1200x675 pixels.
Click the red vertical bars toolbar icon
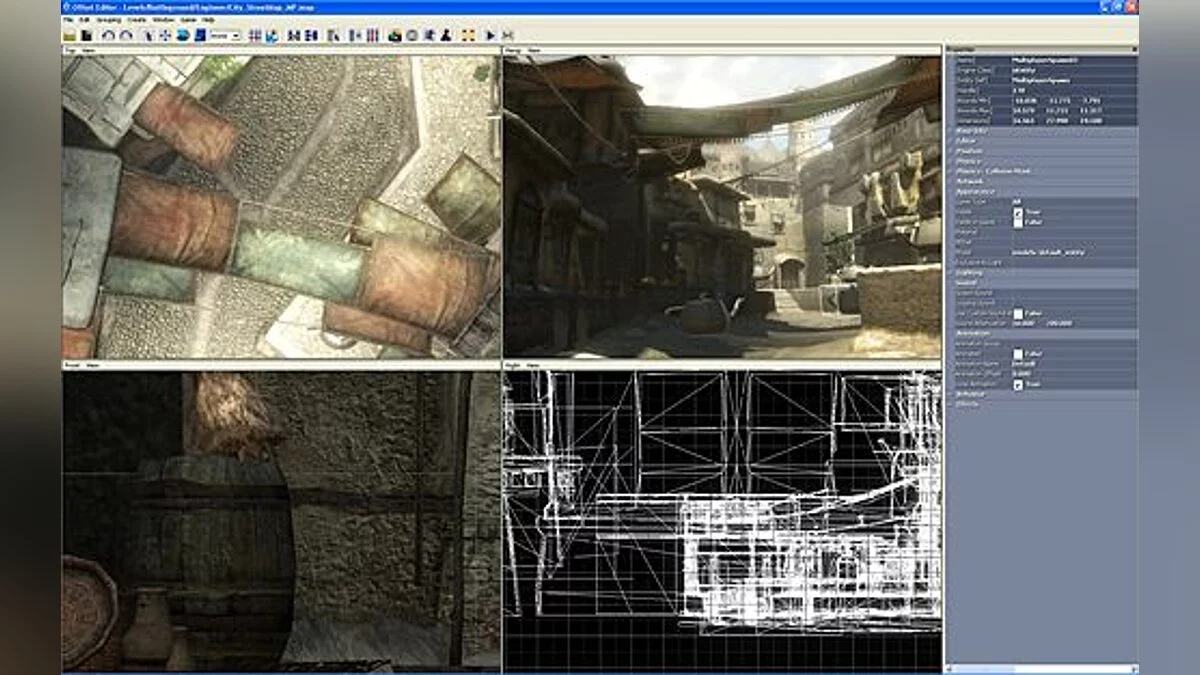point(372,35)
